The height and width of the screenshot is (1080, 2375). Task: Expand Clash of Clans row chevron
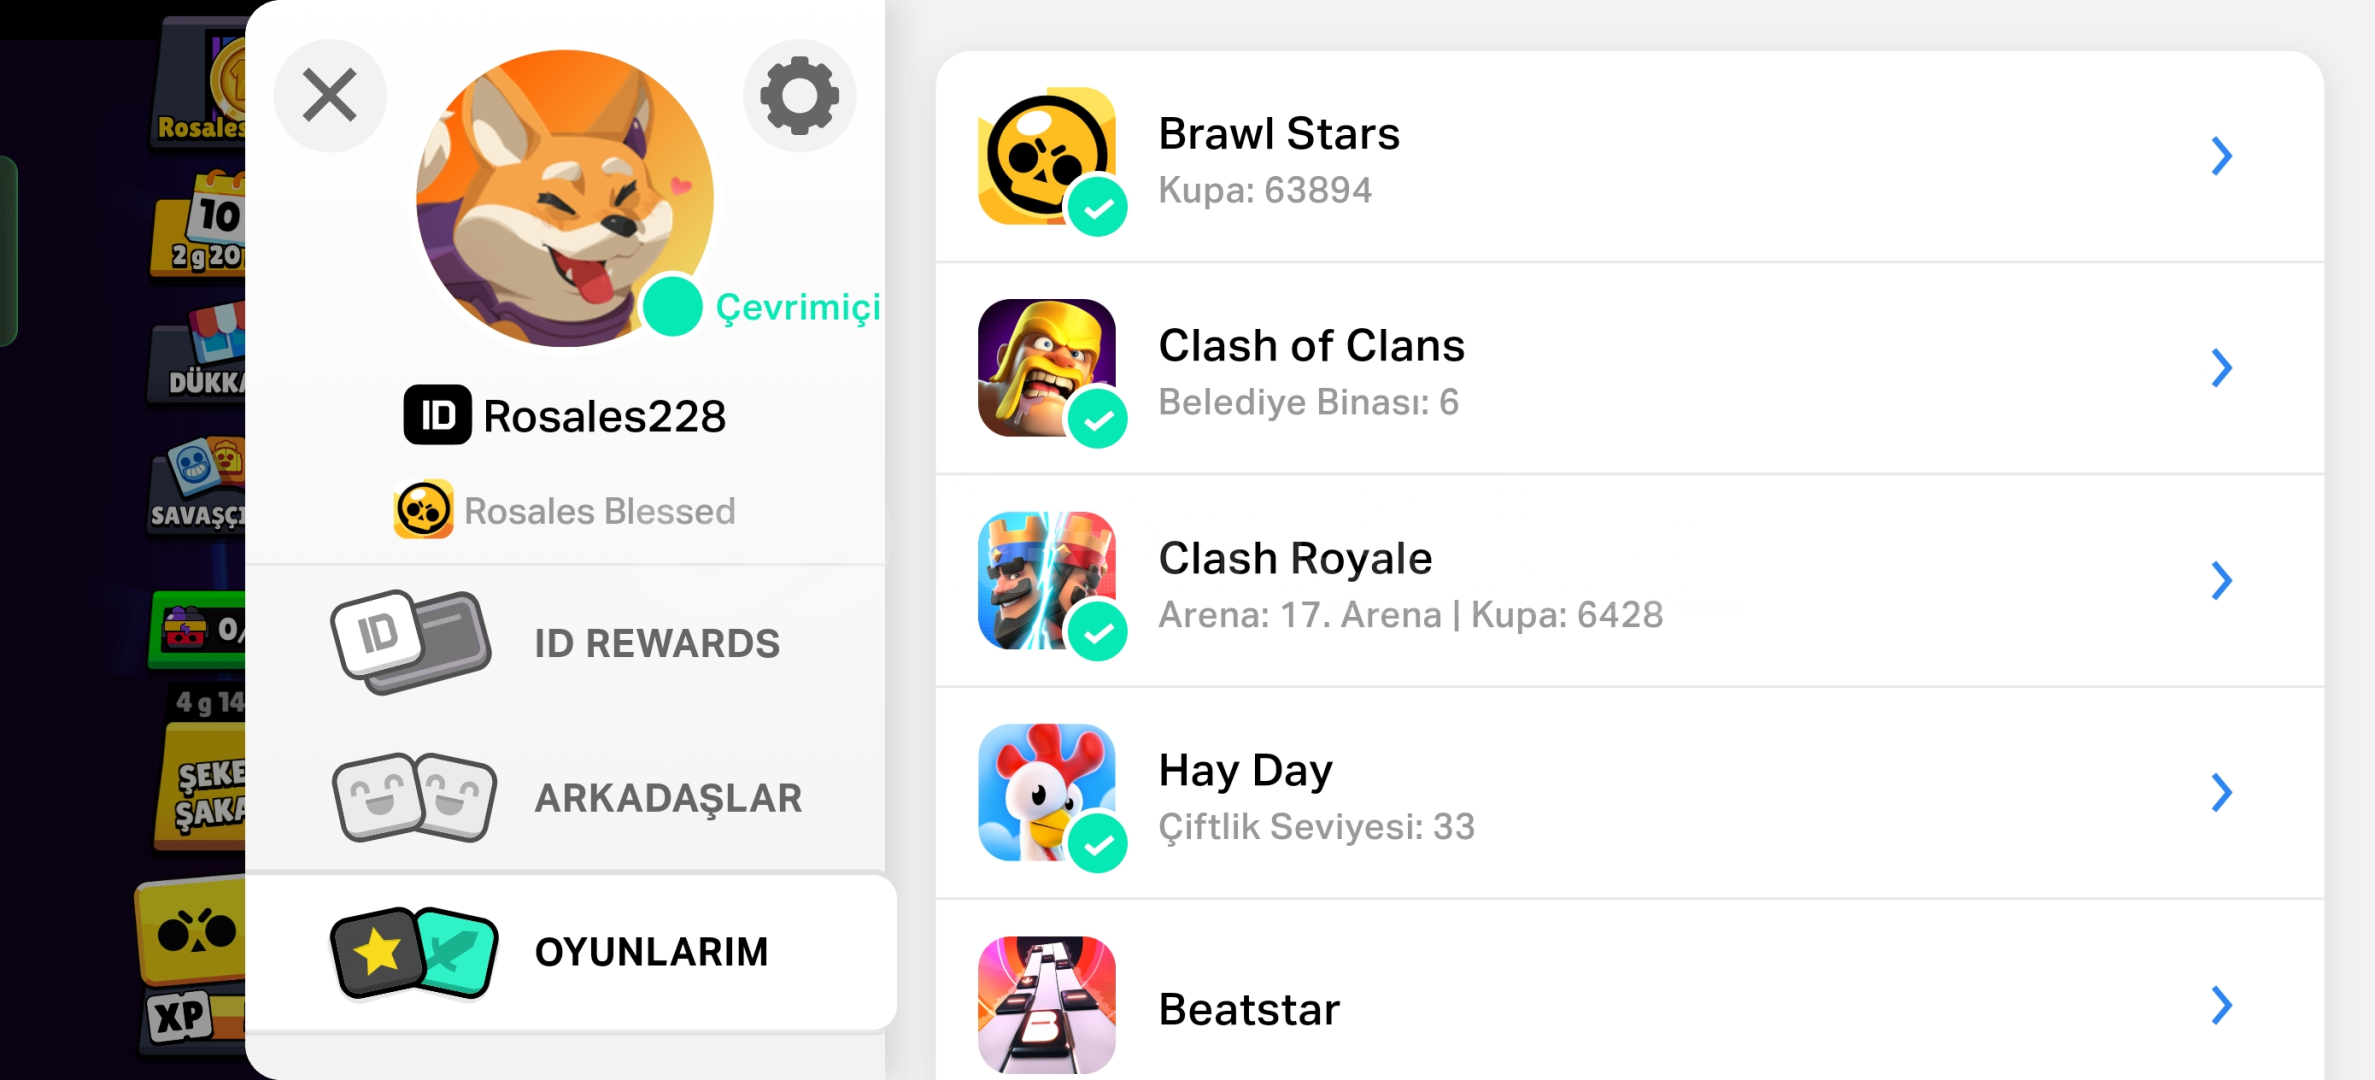point(2221,368)
